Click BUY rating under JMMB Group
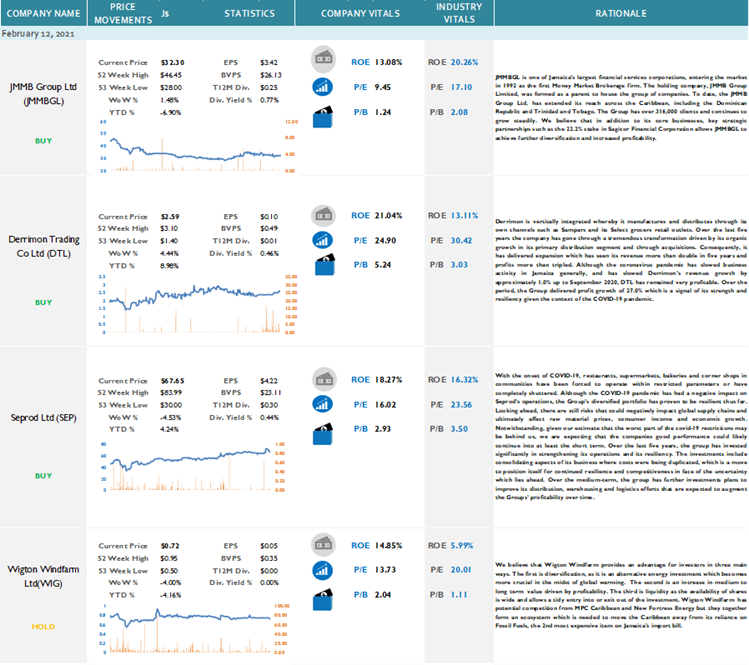The width and height of the screenshot is (749, 665). point(43,140)
